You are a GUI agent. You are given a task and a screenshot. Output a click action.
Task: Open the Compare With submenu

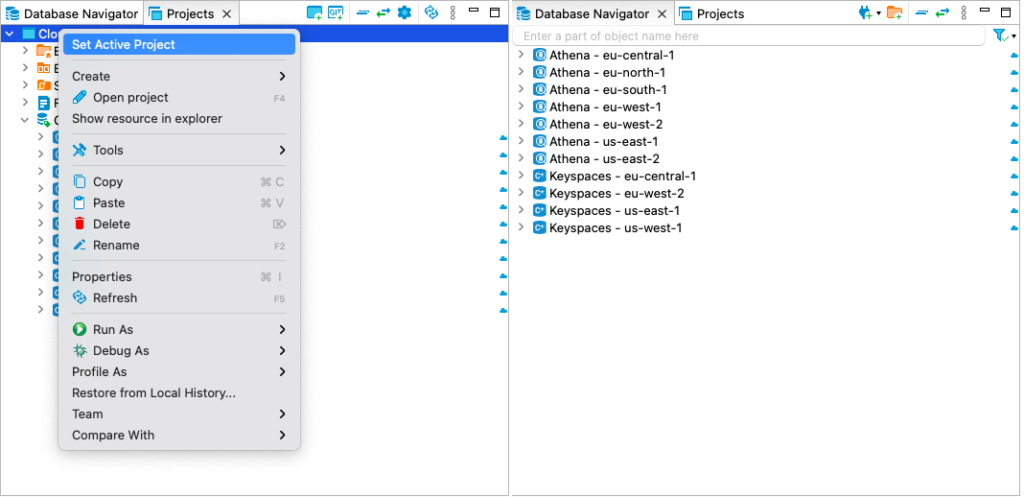pos(179,435)
